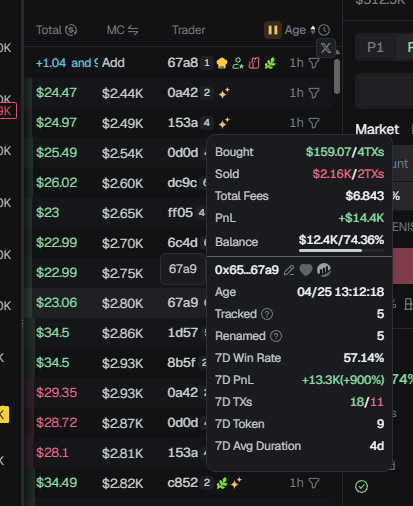
Task: Click 2 count badge beside 0a42
Action: 207,93
